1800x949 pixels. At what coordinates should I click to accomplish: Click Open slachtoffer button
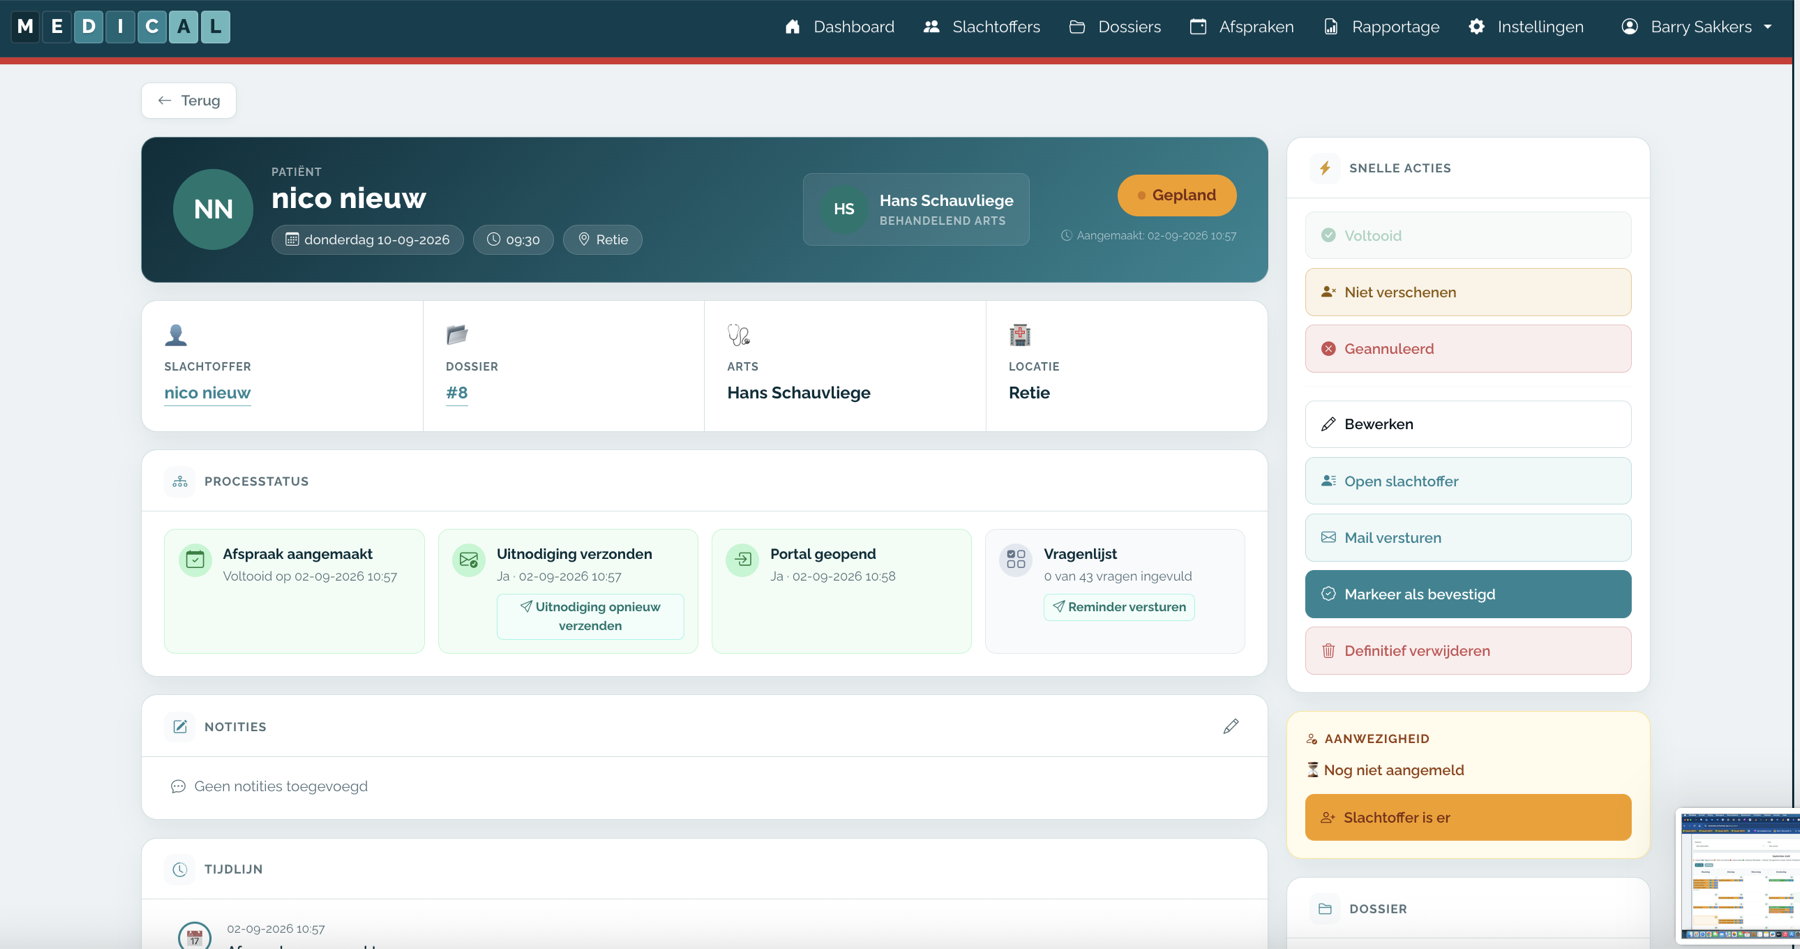tap(1468, 481)
